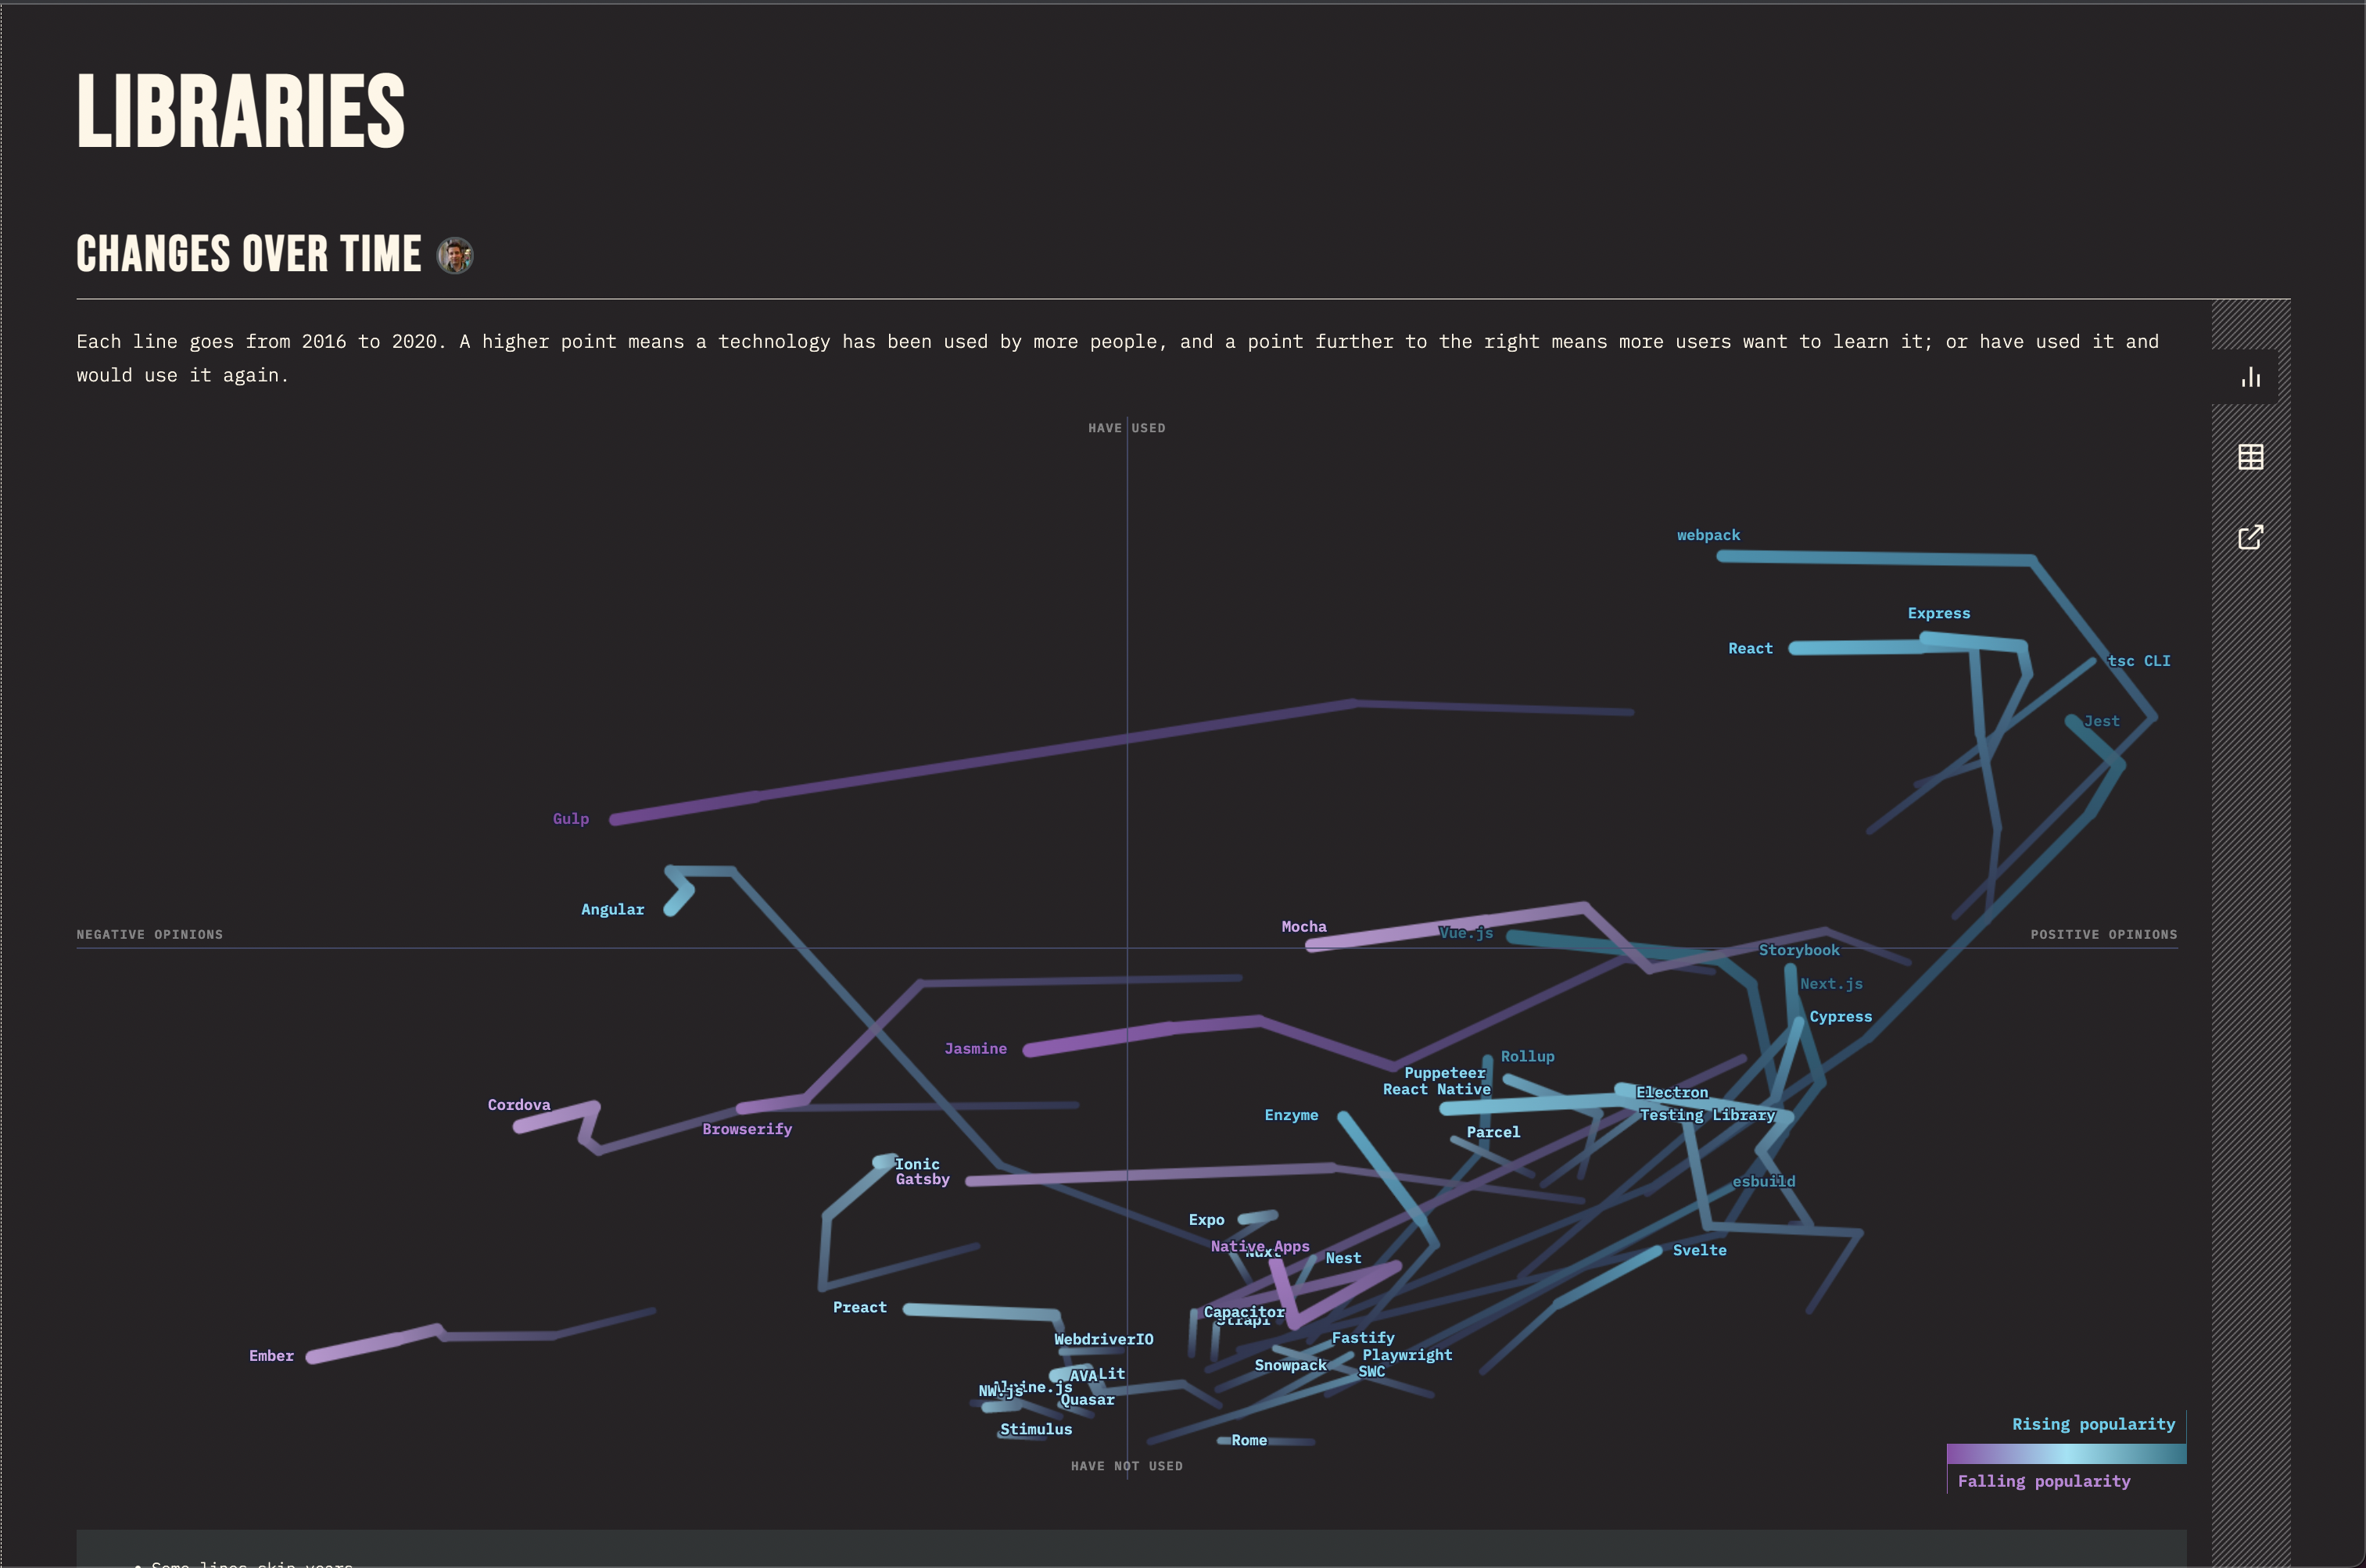2366x1568 pixels.
Task: Click the Snowpack label
Action: point(1290,1365)
